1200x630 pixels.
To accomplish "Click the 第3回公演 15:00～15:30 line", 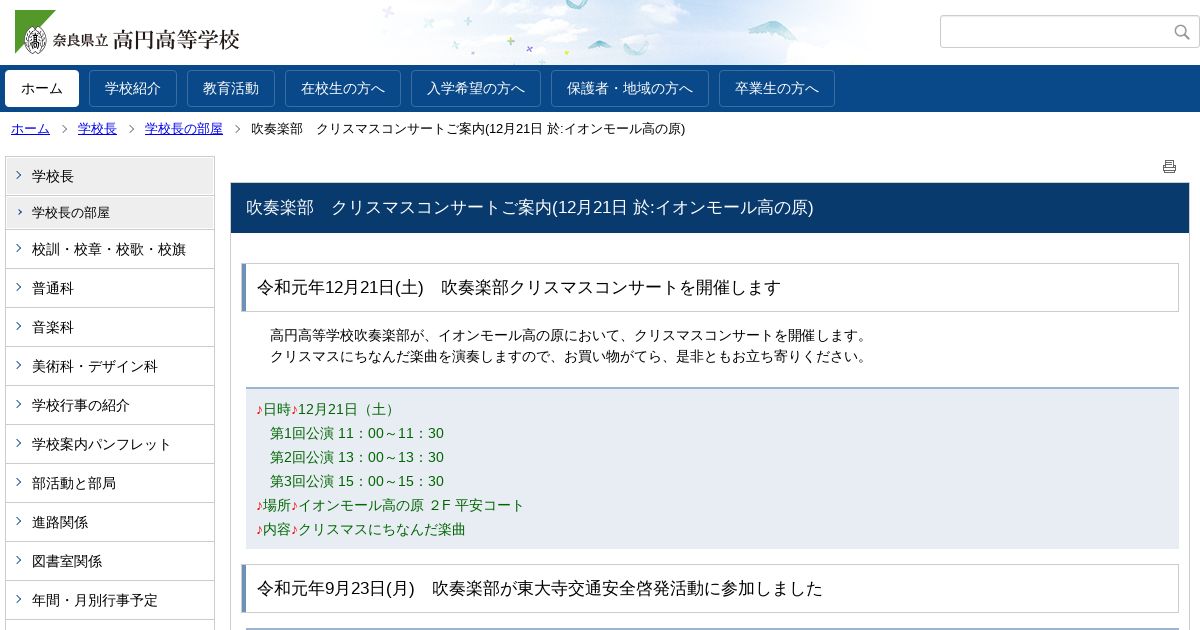I will pos(357,481).
